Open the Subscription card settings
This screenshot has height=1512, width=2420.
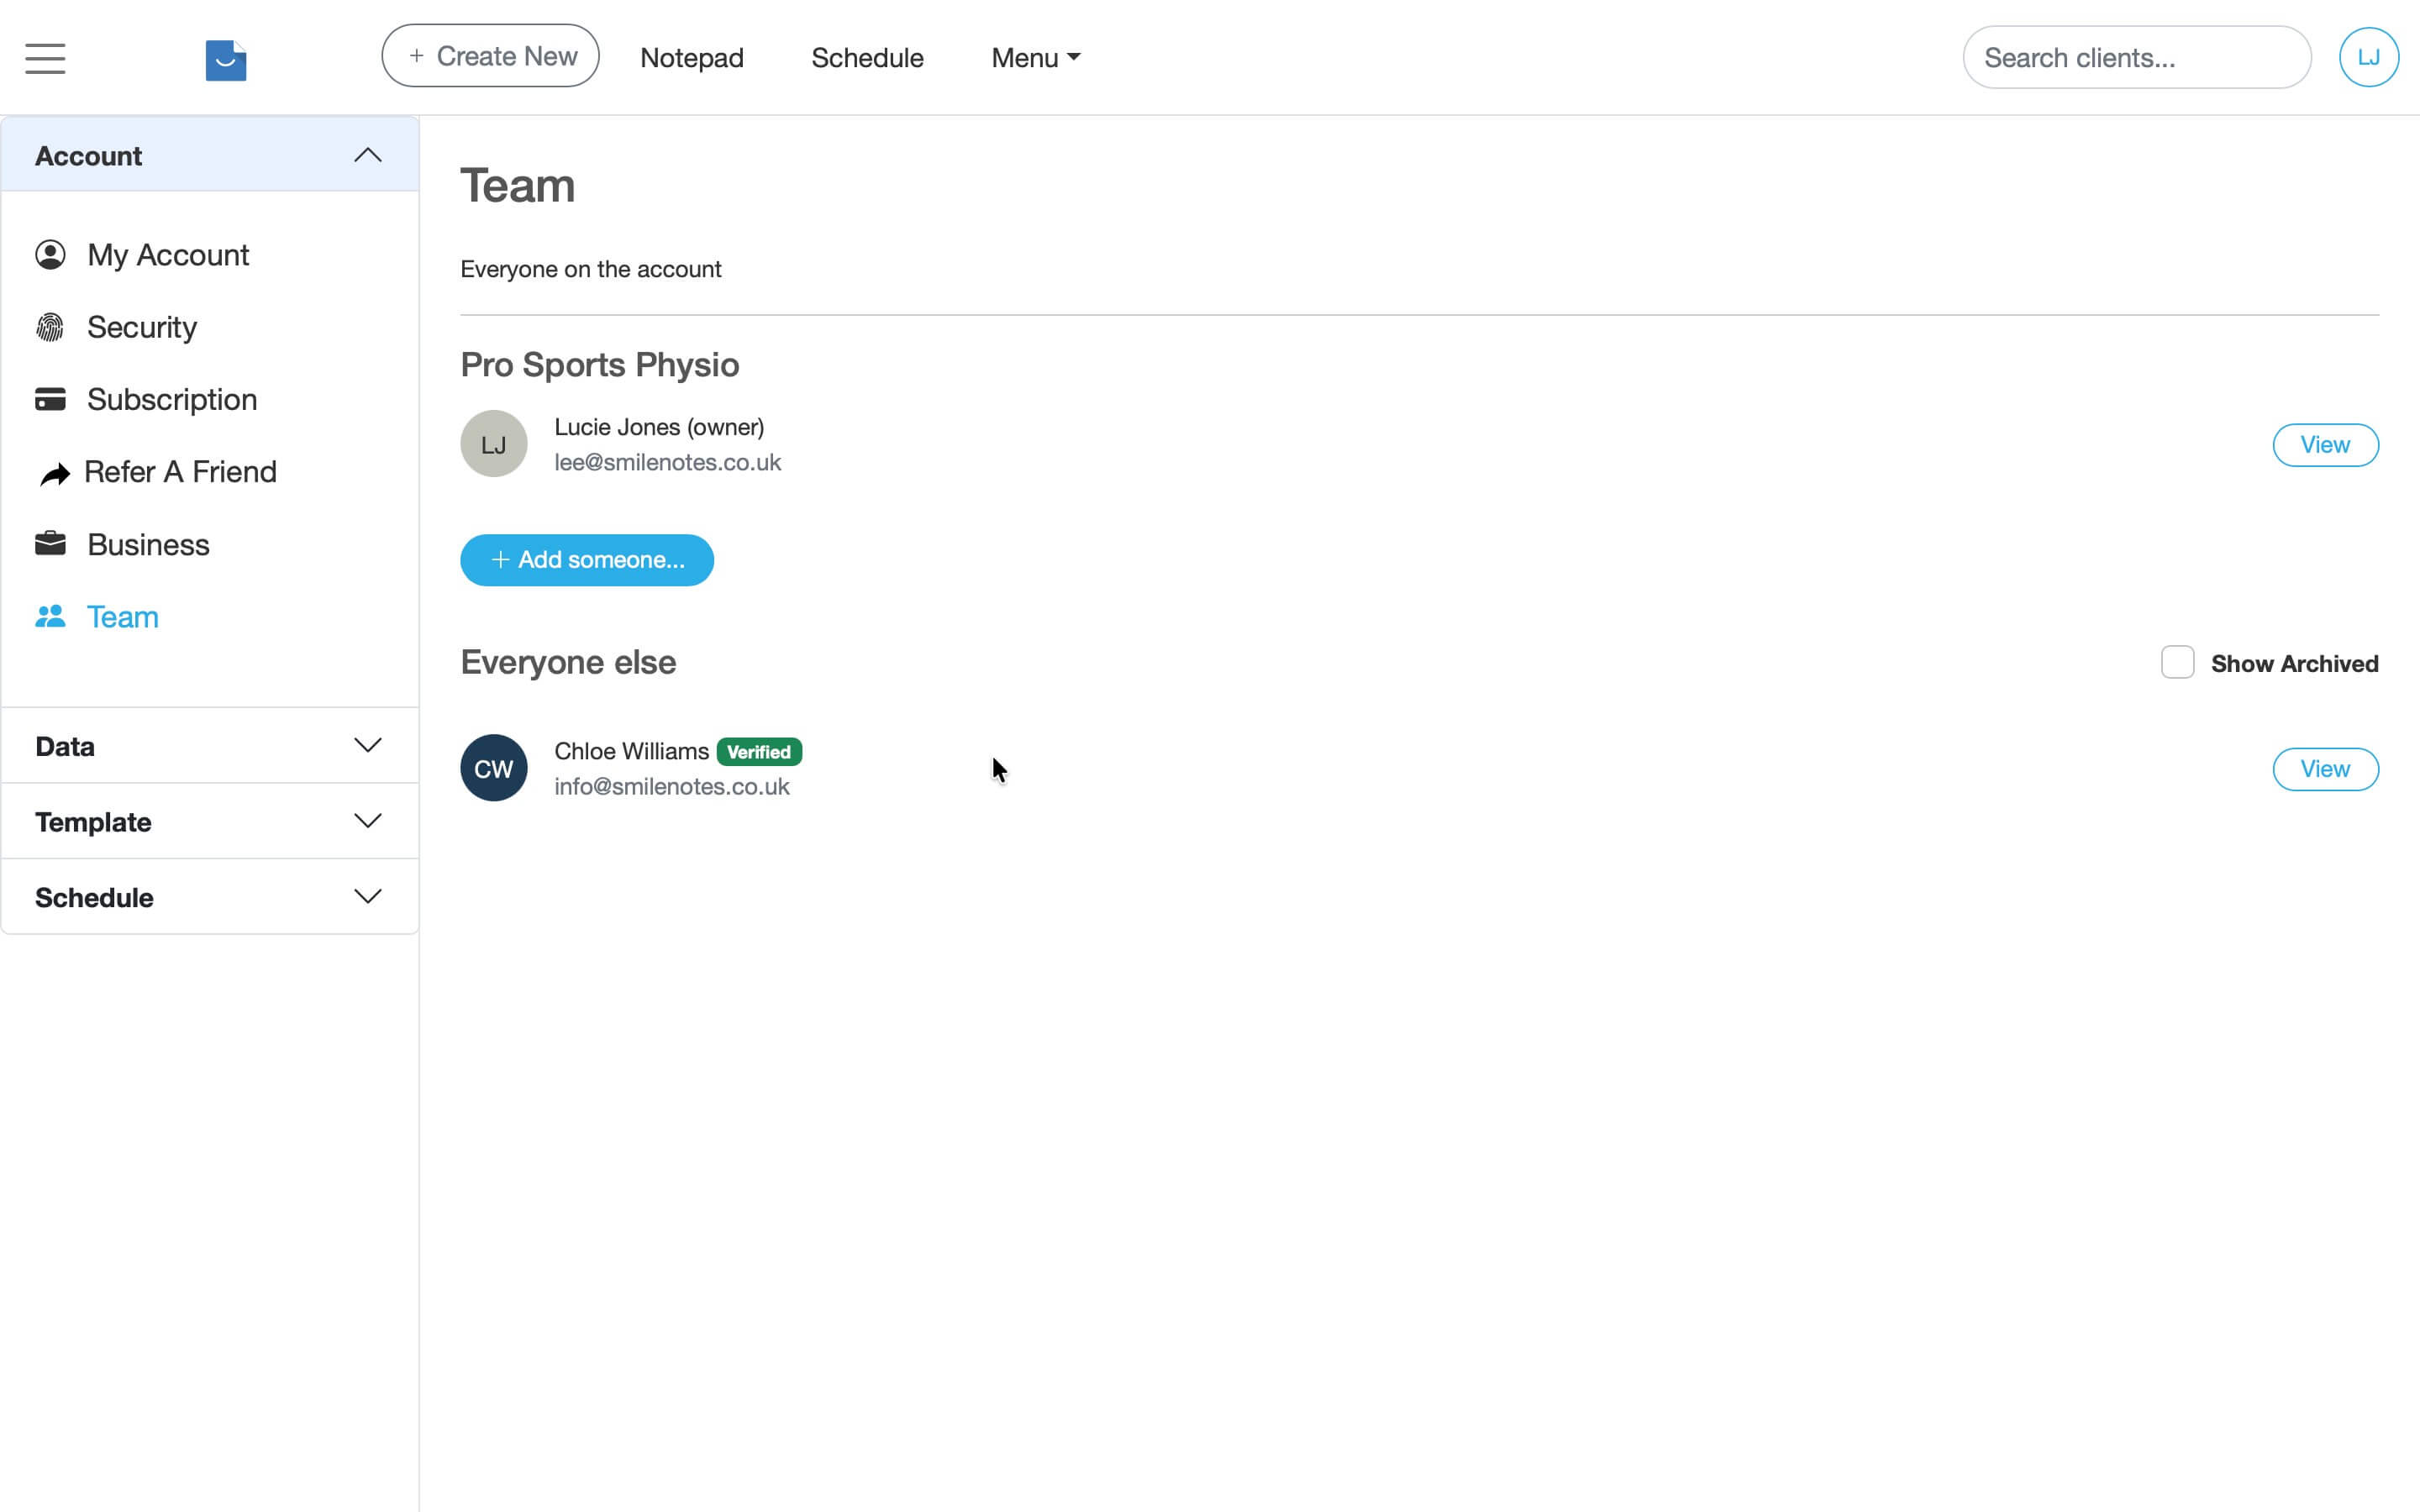coord(171,399)
